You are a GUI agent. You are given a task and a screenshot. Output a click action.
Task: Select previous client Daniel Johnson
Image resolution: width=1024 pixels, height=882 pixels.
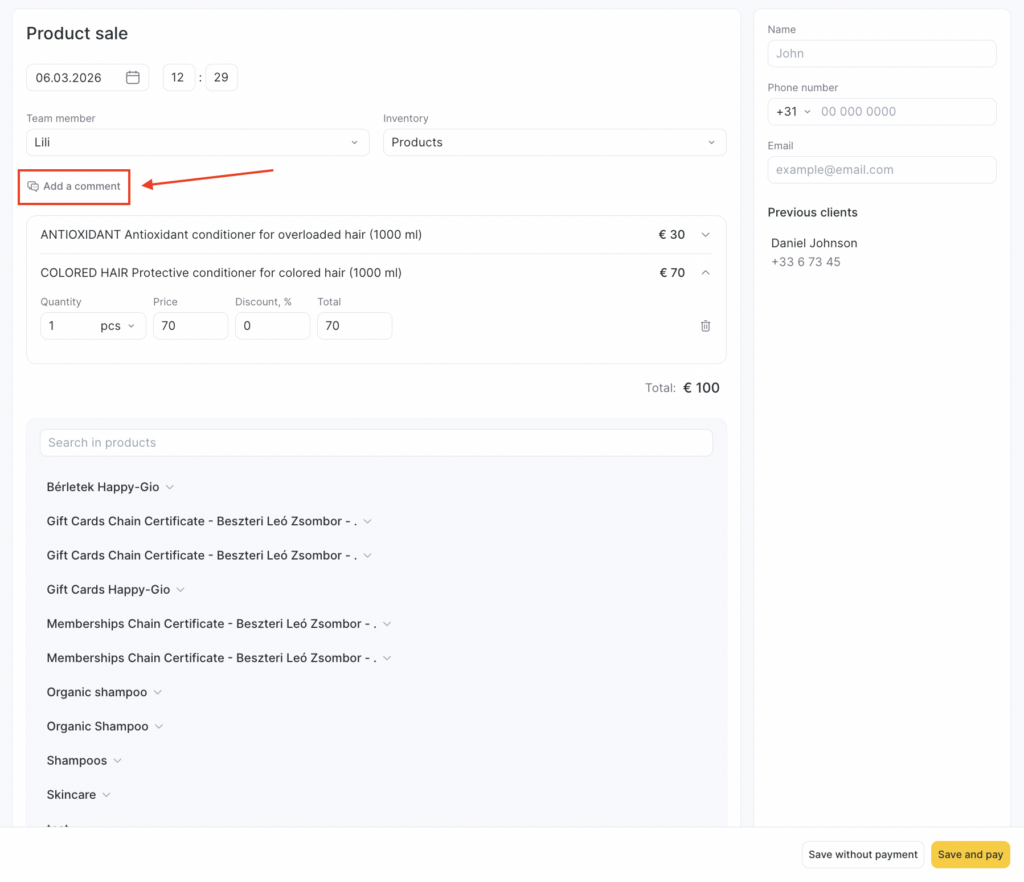[x=813, y=243]
